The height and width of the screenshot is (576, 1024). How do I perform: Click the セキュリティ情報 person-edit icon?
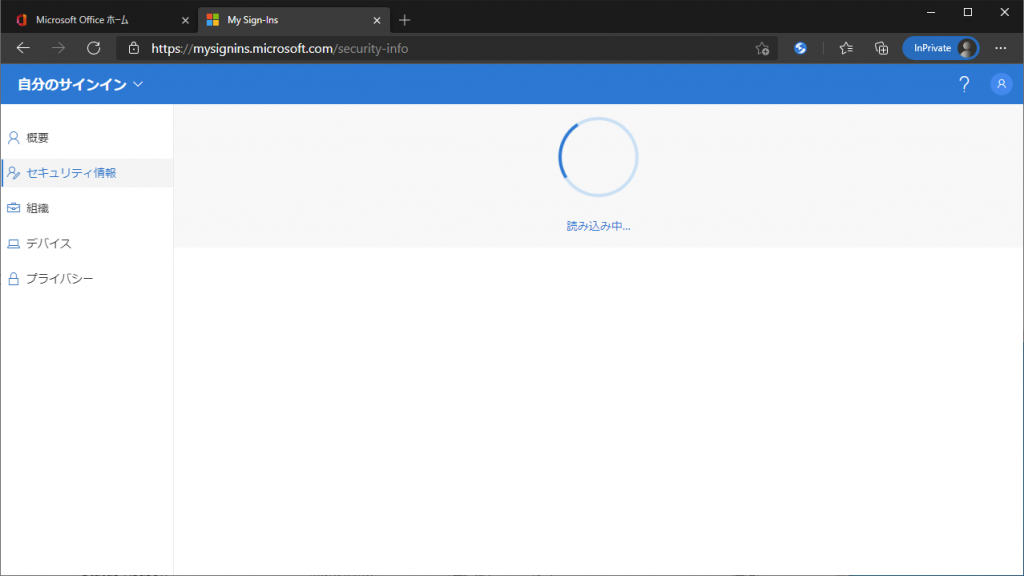(x=13, y=173)
